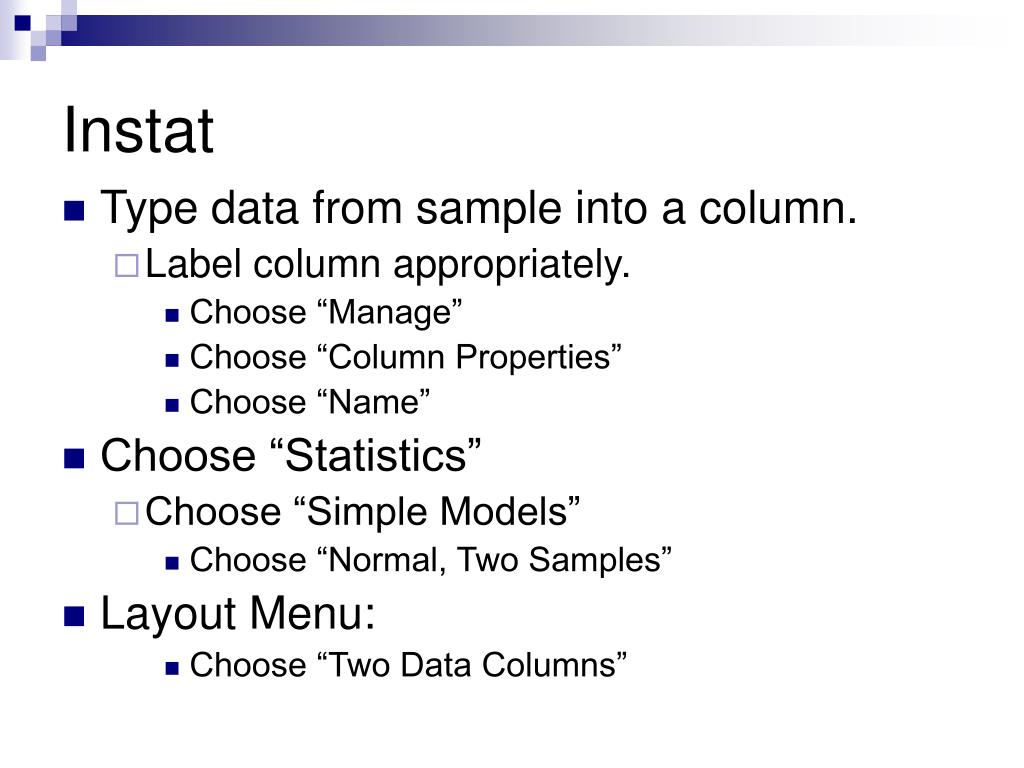Screen dimensions: 1024x768
Task: Click the hollow square before Choose "Simple Models"
Action: pos(127,513)
